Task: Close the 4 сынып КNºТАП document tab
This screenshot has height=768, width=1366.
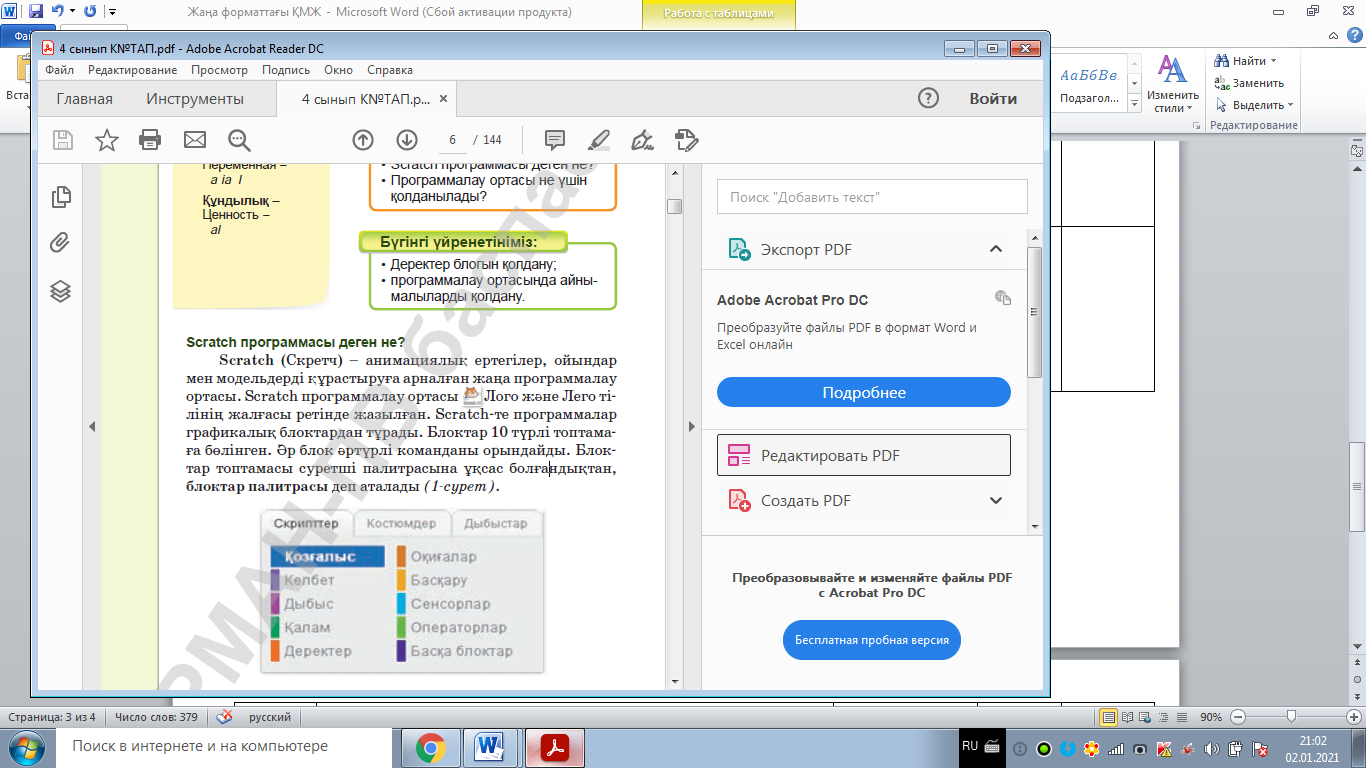Action: tap(445, 99)
